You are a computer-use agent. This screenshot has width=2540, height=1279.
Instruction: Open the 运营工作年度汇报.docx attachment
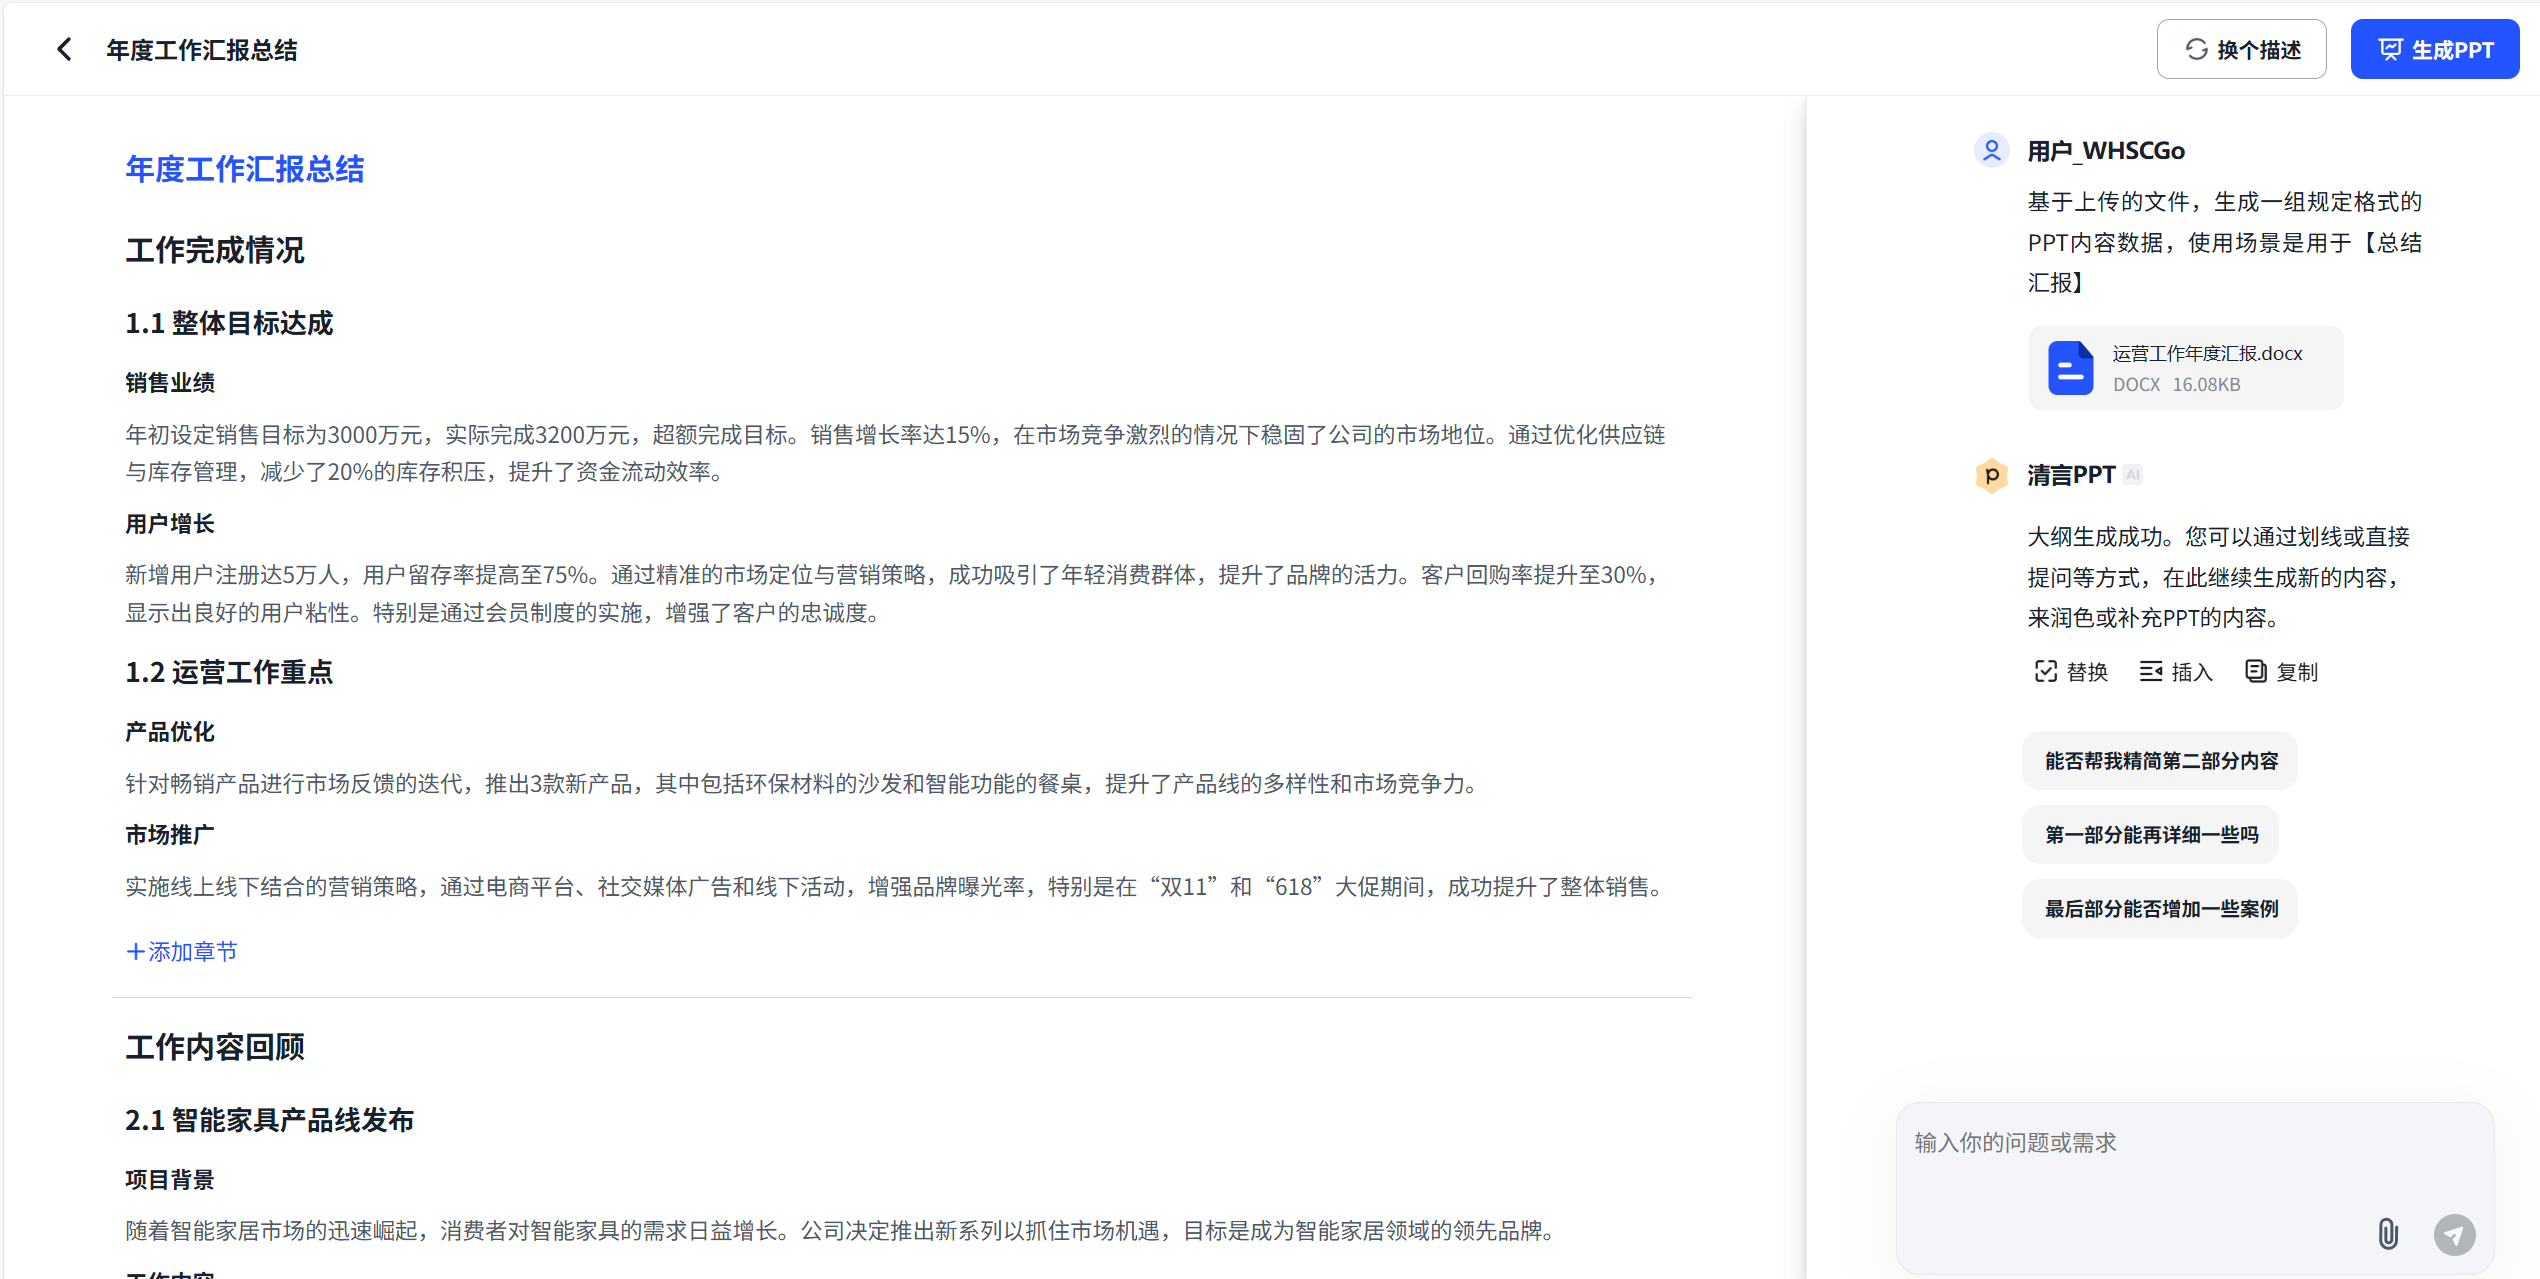point(2206,354)
